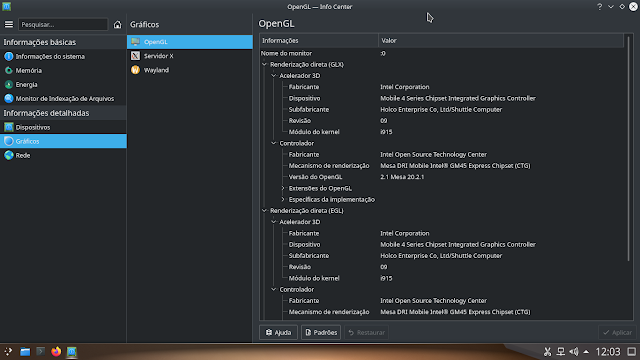
Task: Launch Firefox from the taskbar
Action: (56, 351)
